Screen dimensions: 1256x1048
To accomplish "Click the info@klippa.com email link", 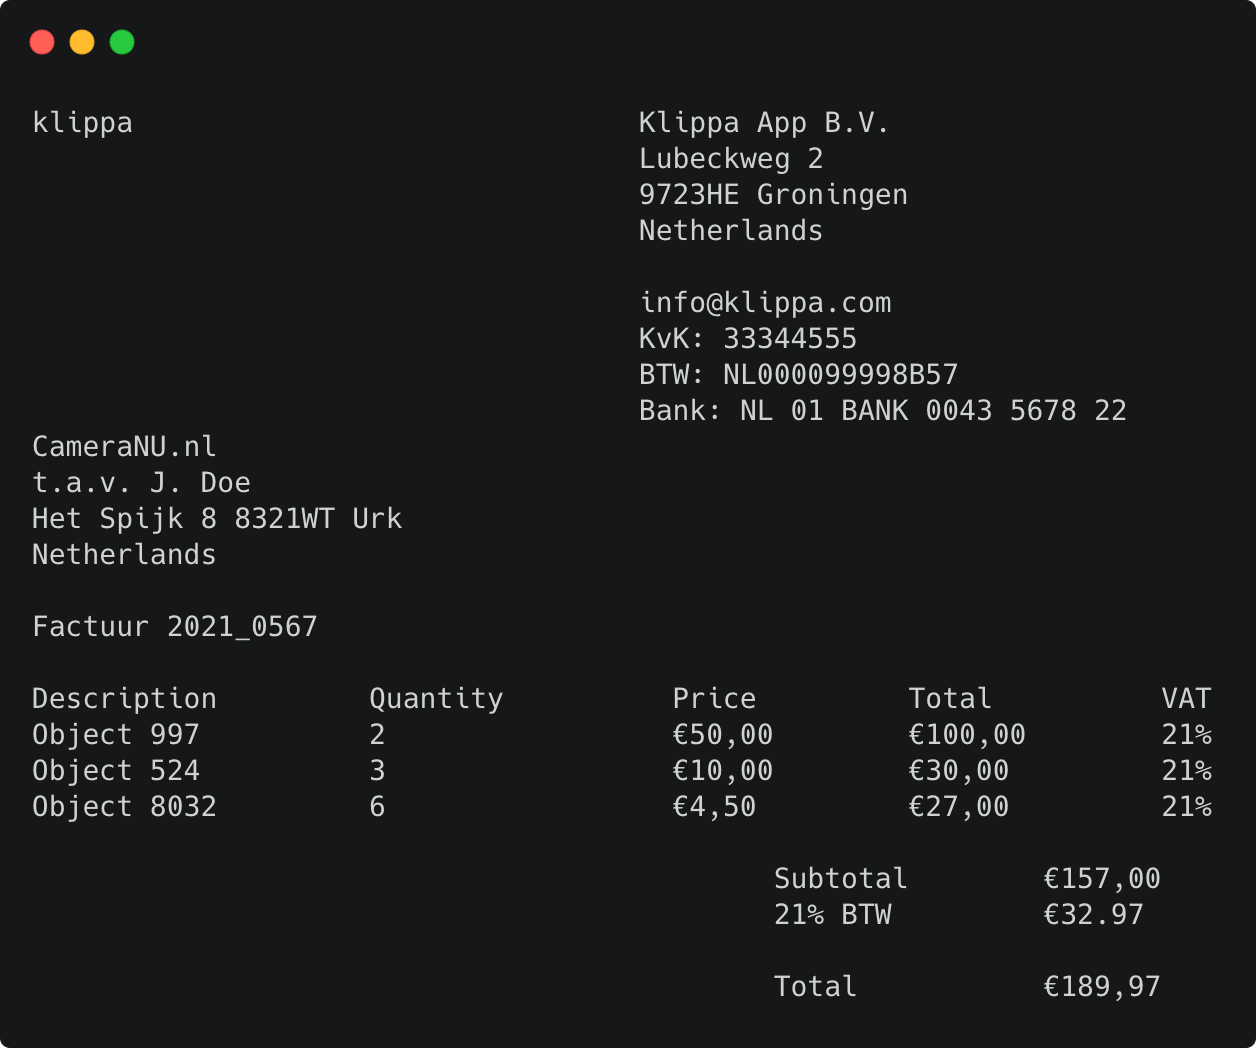I will coord(765,302).
